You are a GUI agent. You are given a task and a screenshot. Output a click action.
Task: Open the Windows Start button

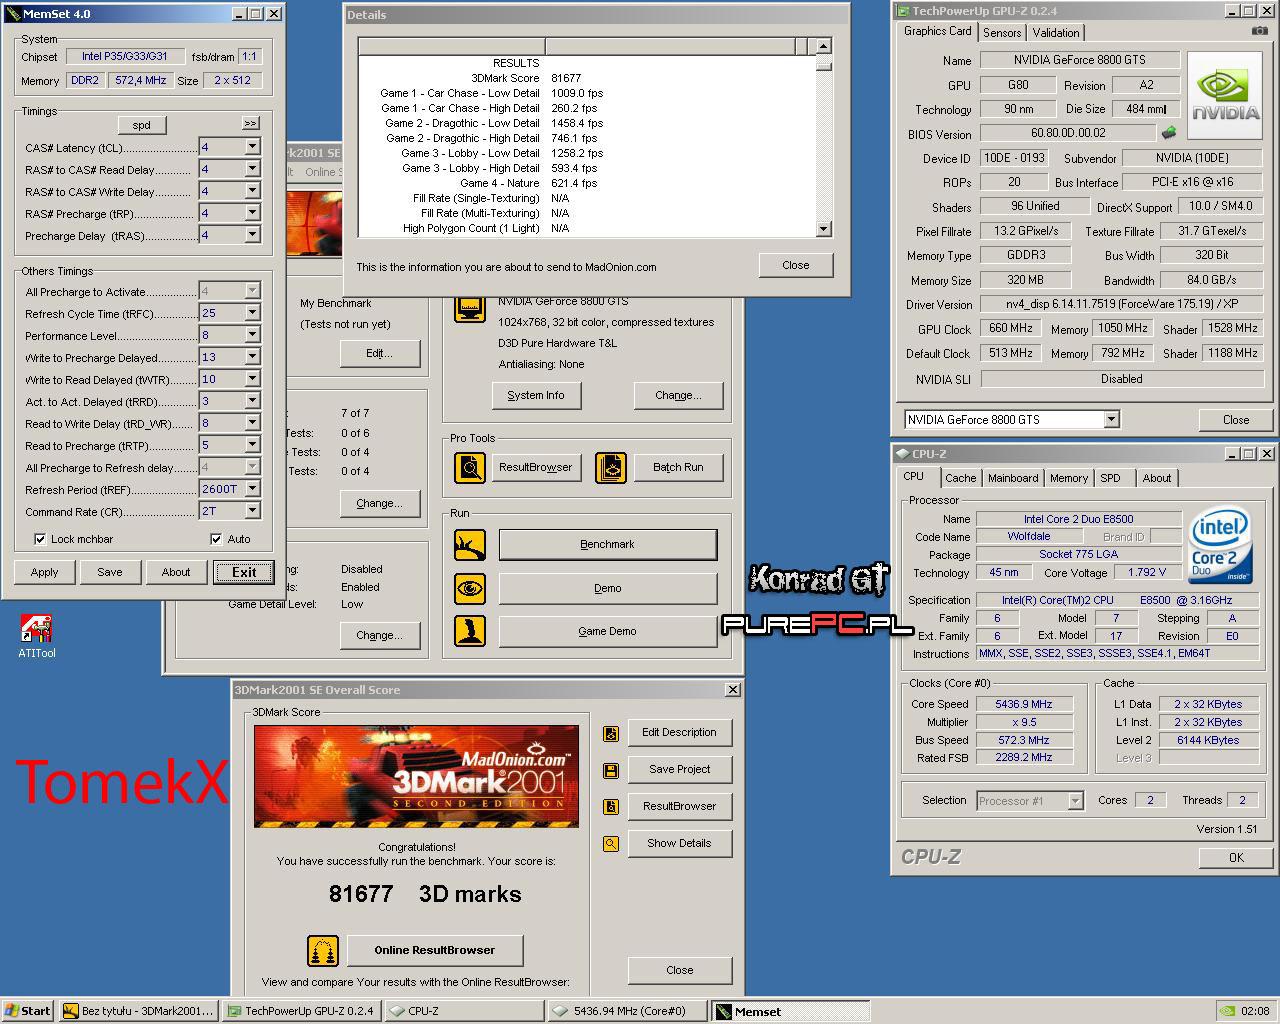(28, 1011)
